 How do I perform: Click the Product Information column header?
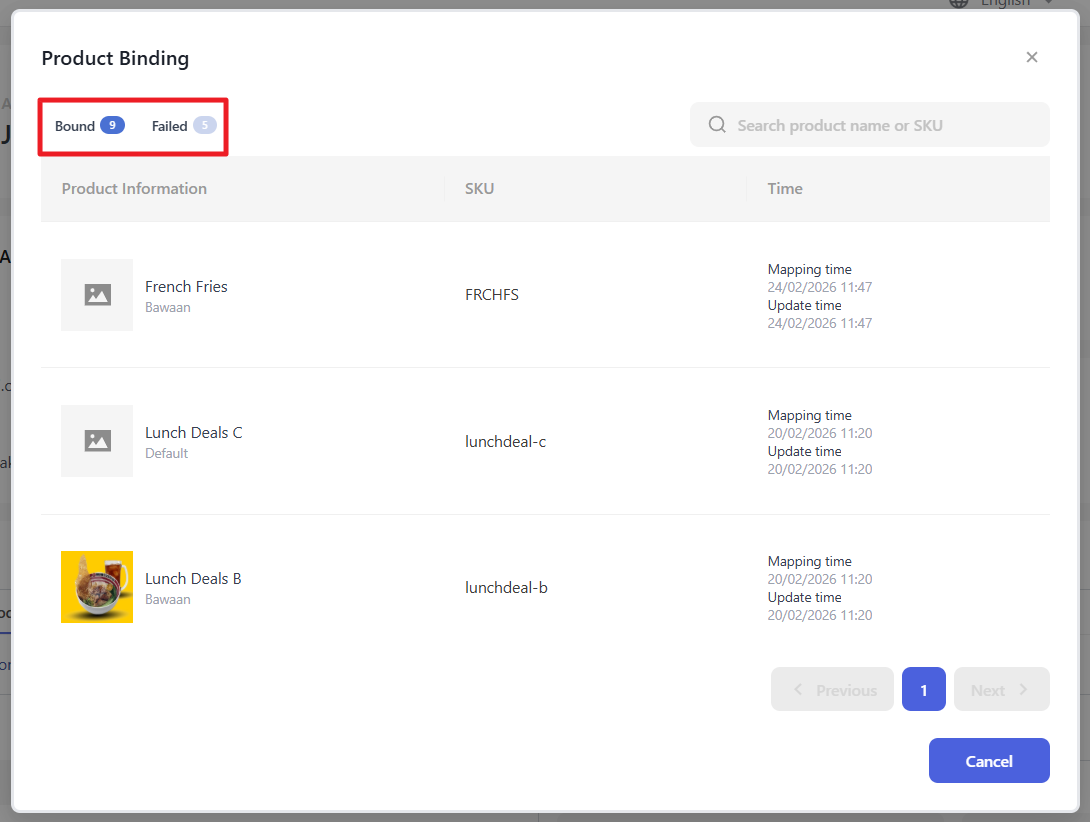[x=134, y=189]
